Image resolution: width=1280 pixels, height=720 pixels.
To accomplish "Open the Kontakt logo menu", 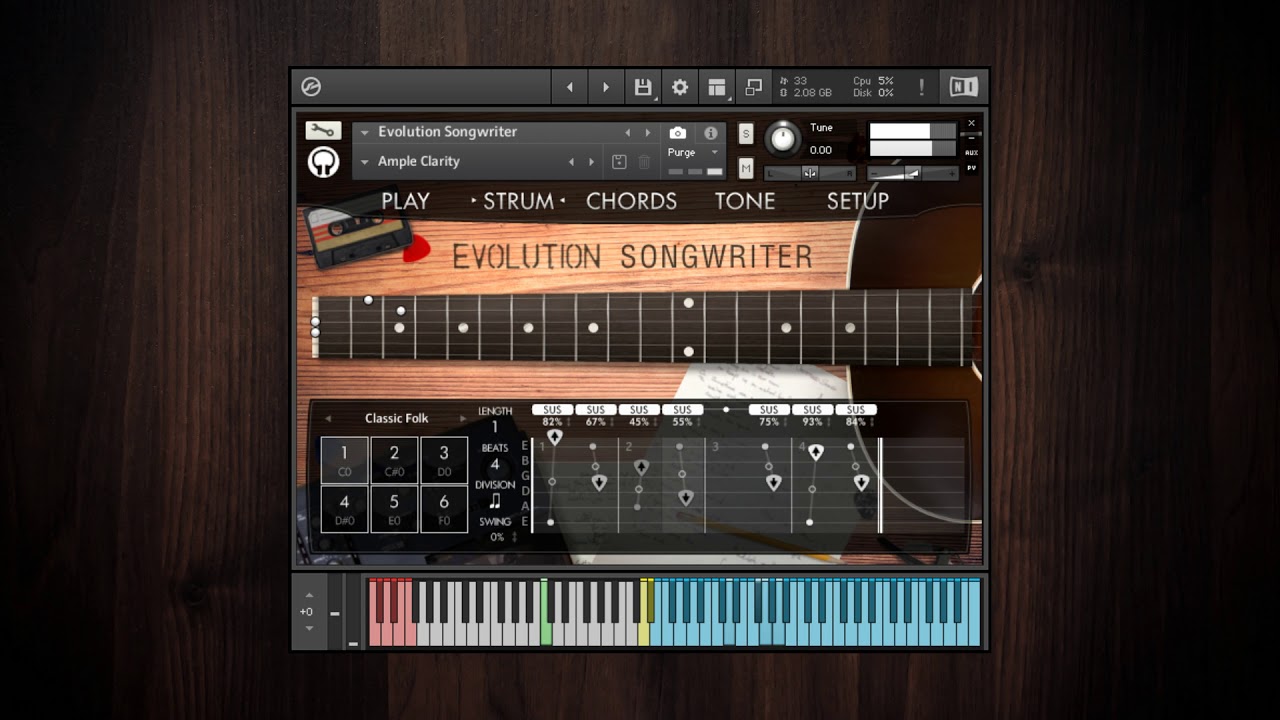I will click(311, 87).
